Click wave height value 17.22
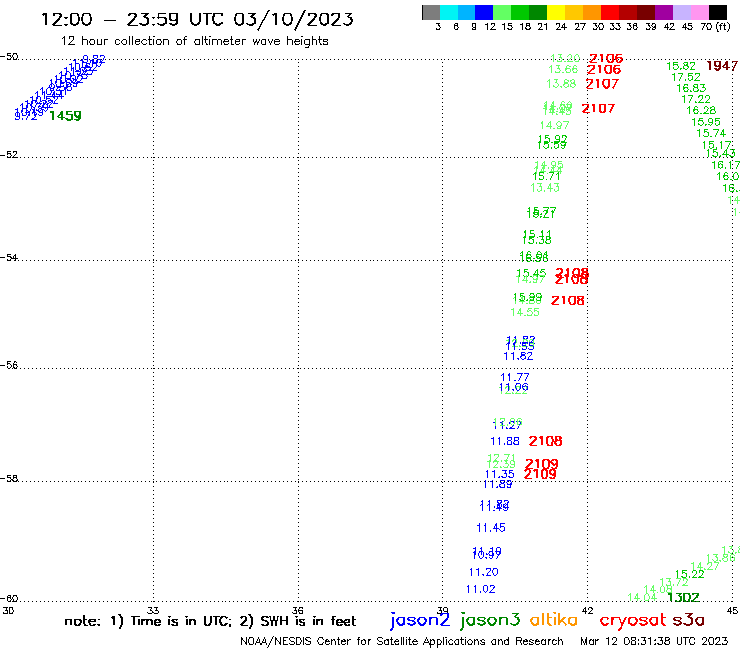Screen dimensions: 740x650 tap(696, 99)
